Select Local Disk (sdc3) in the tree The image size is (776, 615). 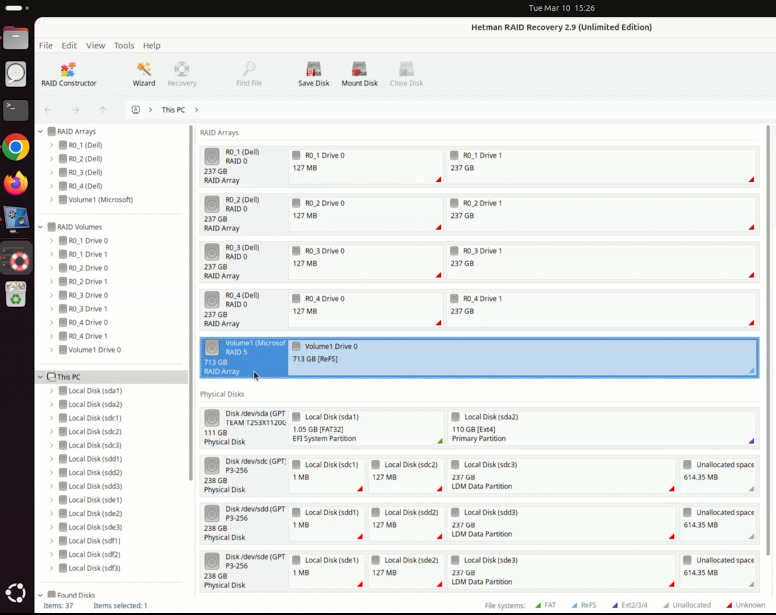pos(95,445)
